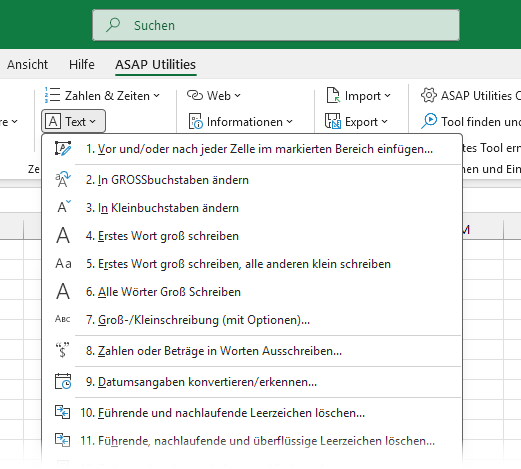Select 'Zahlen oder Beträge in Worten Ausschreiben...'
Image resolution: width=521 pixels, height=469 pixels.
(252, 351)
